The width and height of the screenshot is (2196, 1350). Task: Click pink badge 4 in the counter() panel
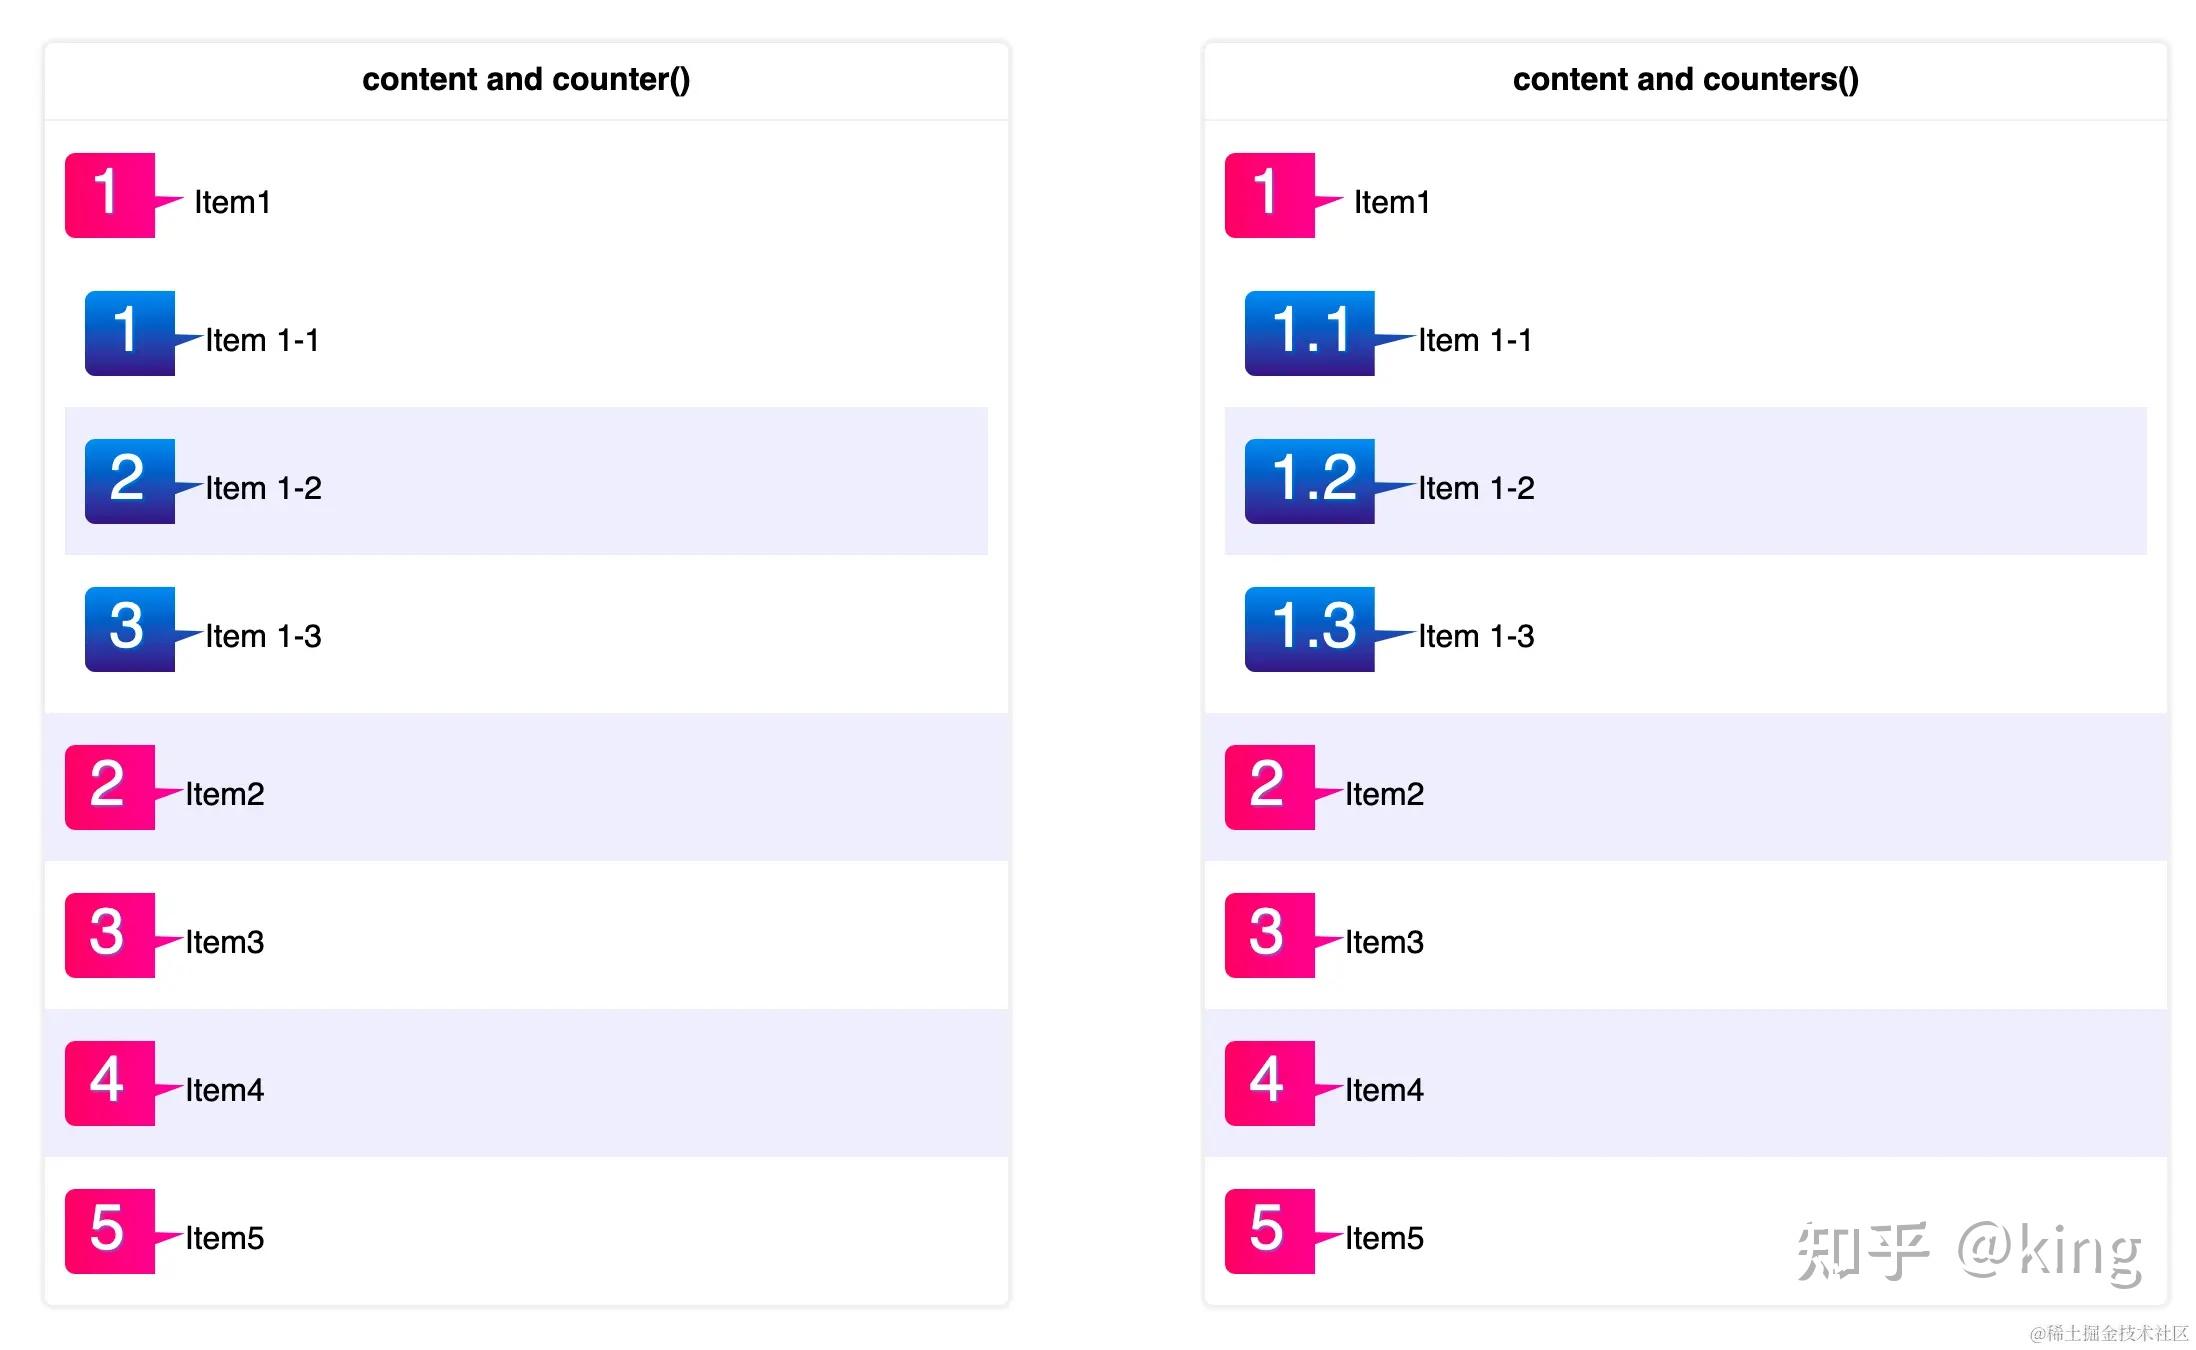pyautogui.click(x=109, y=1083)
